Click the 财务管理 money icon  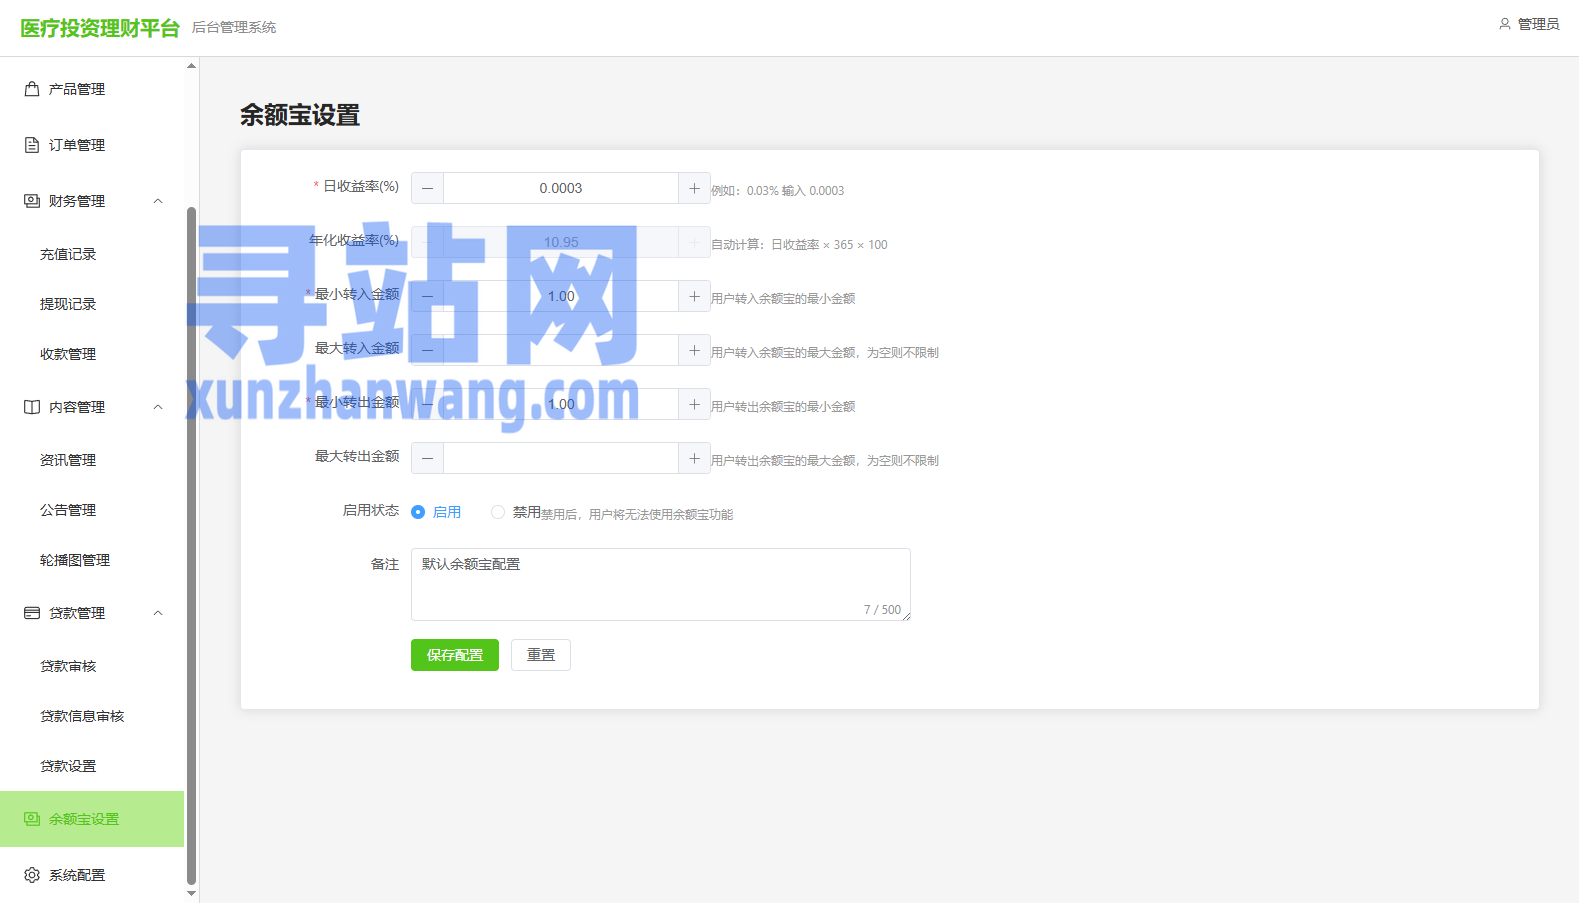click(x=32, y=201)
